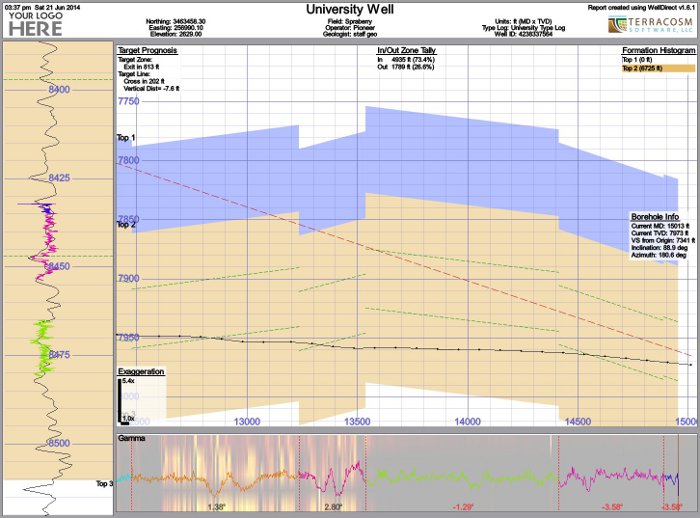
Task: Click the 8400 depth label on type log
Action: pos(59,89)
